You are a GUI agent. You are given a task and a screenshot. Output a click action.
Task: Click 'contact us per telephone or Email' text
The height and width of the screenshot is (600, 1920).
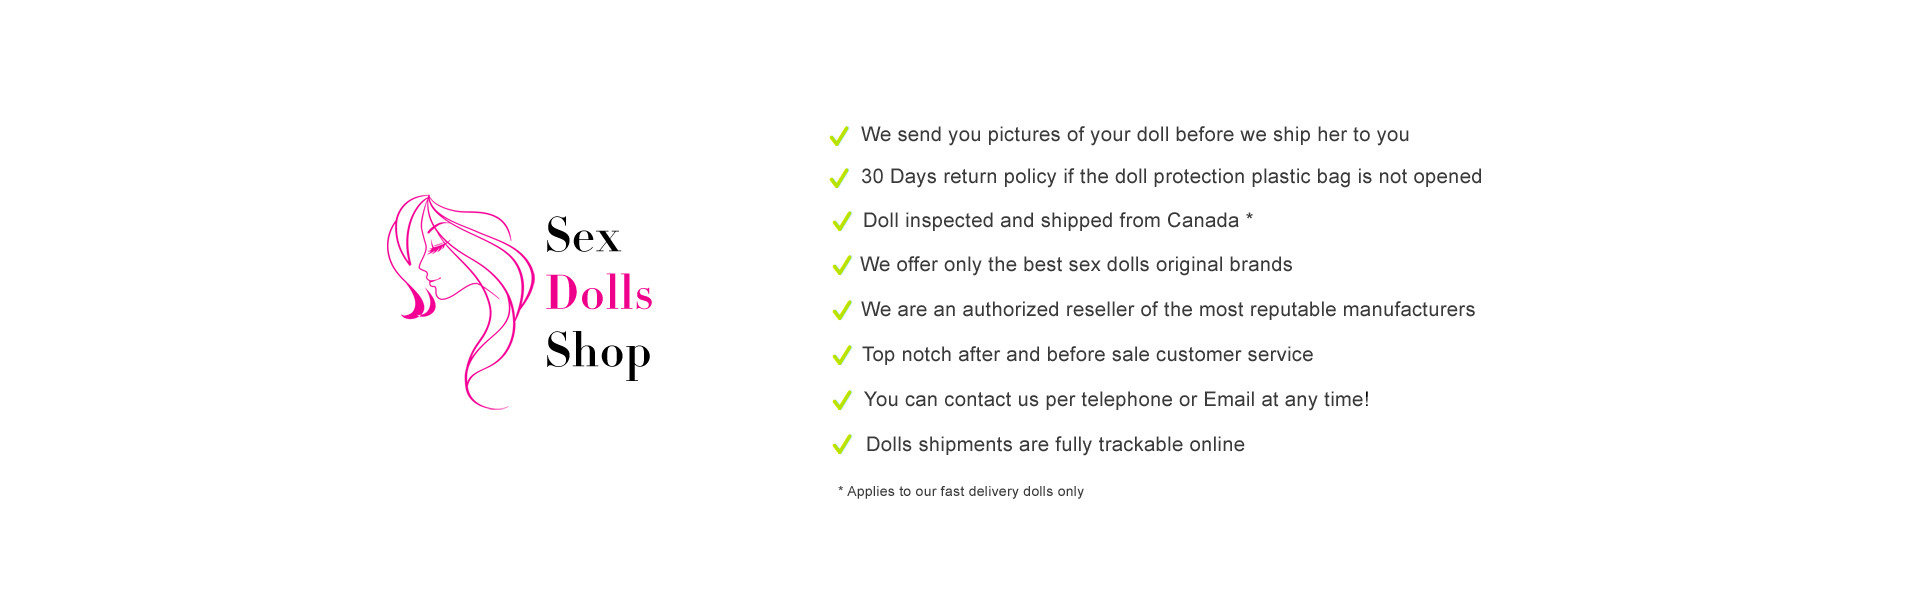click(1116, 400)
